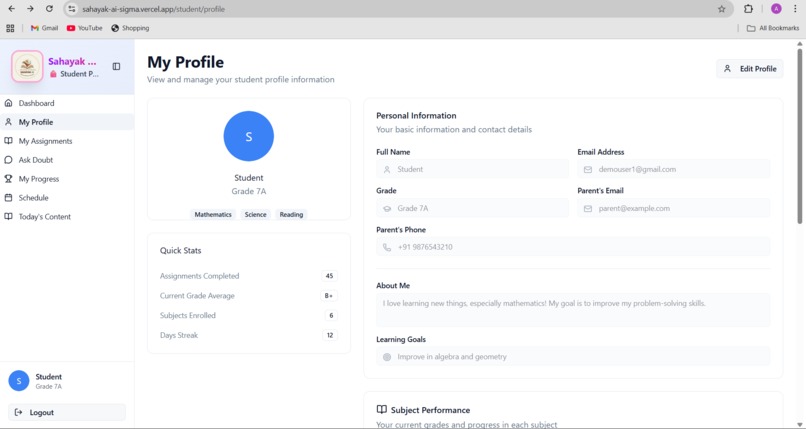Image resolution: width=806 pixels, height=429 pixels.
Task: Click the Edit Profile button
Action: pyautogui.click(x=749, y=69)
